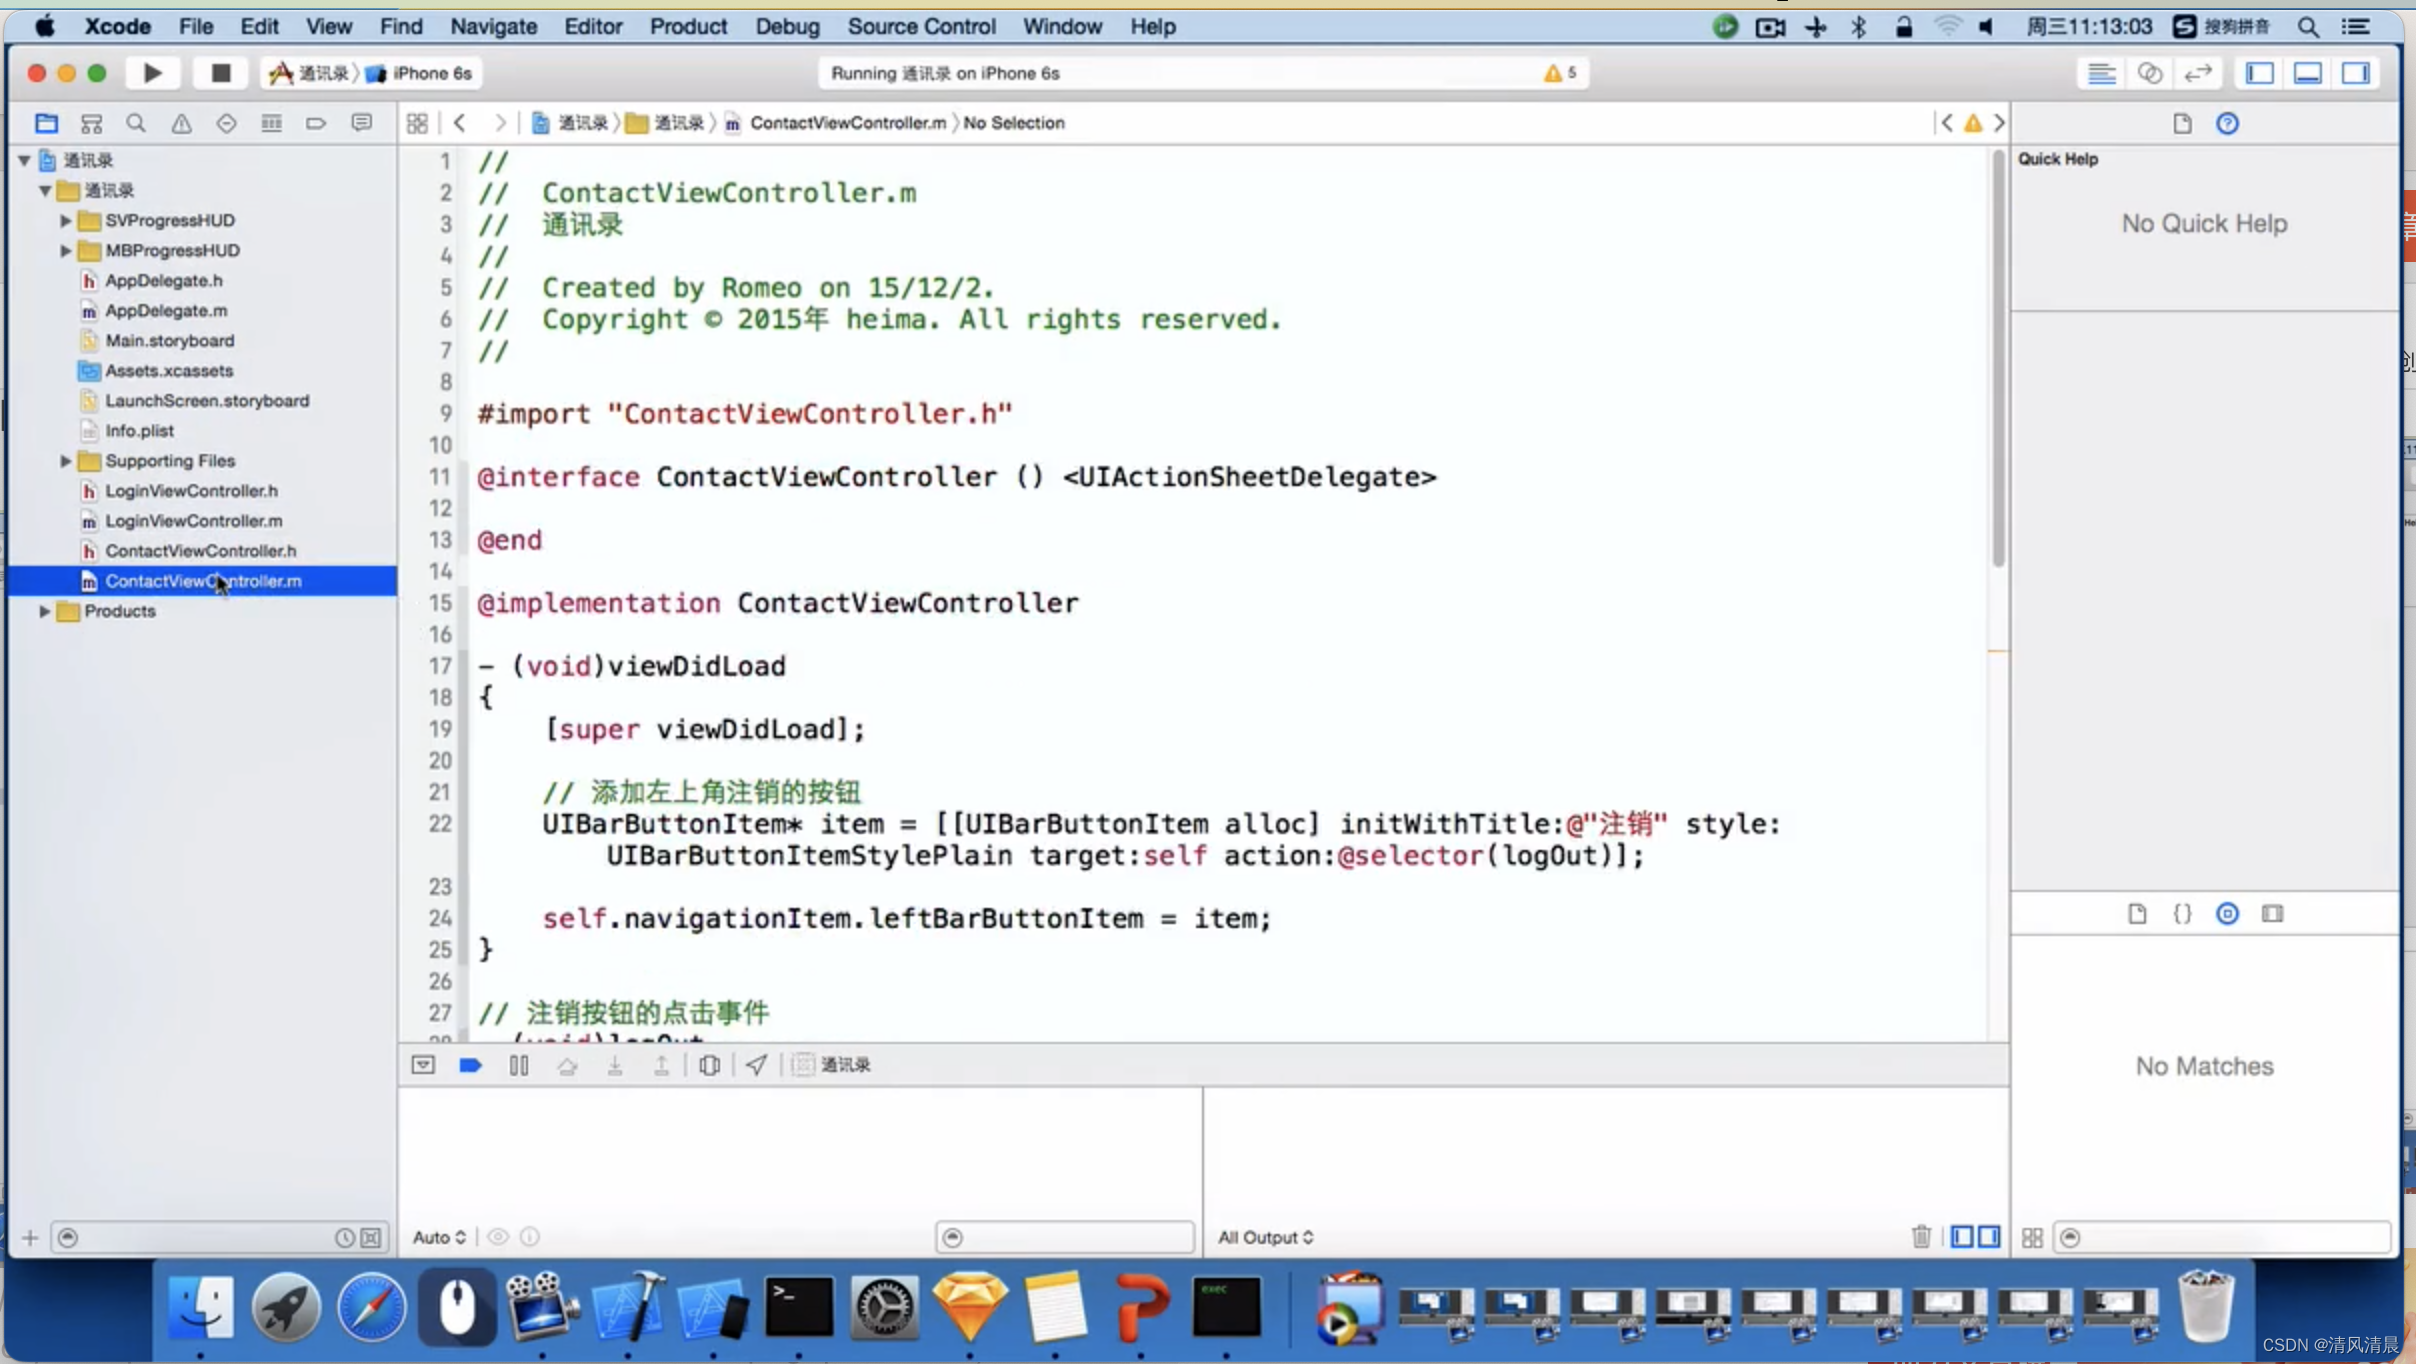The image size is (2416, 1364).
Task: Expand the SVProgressHUD folder
Action: [x=66, y=220]
